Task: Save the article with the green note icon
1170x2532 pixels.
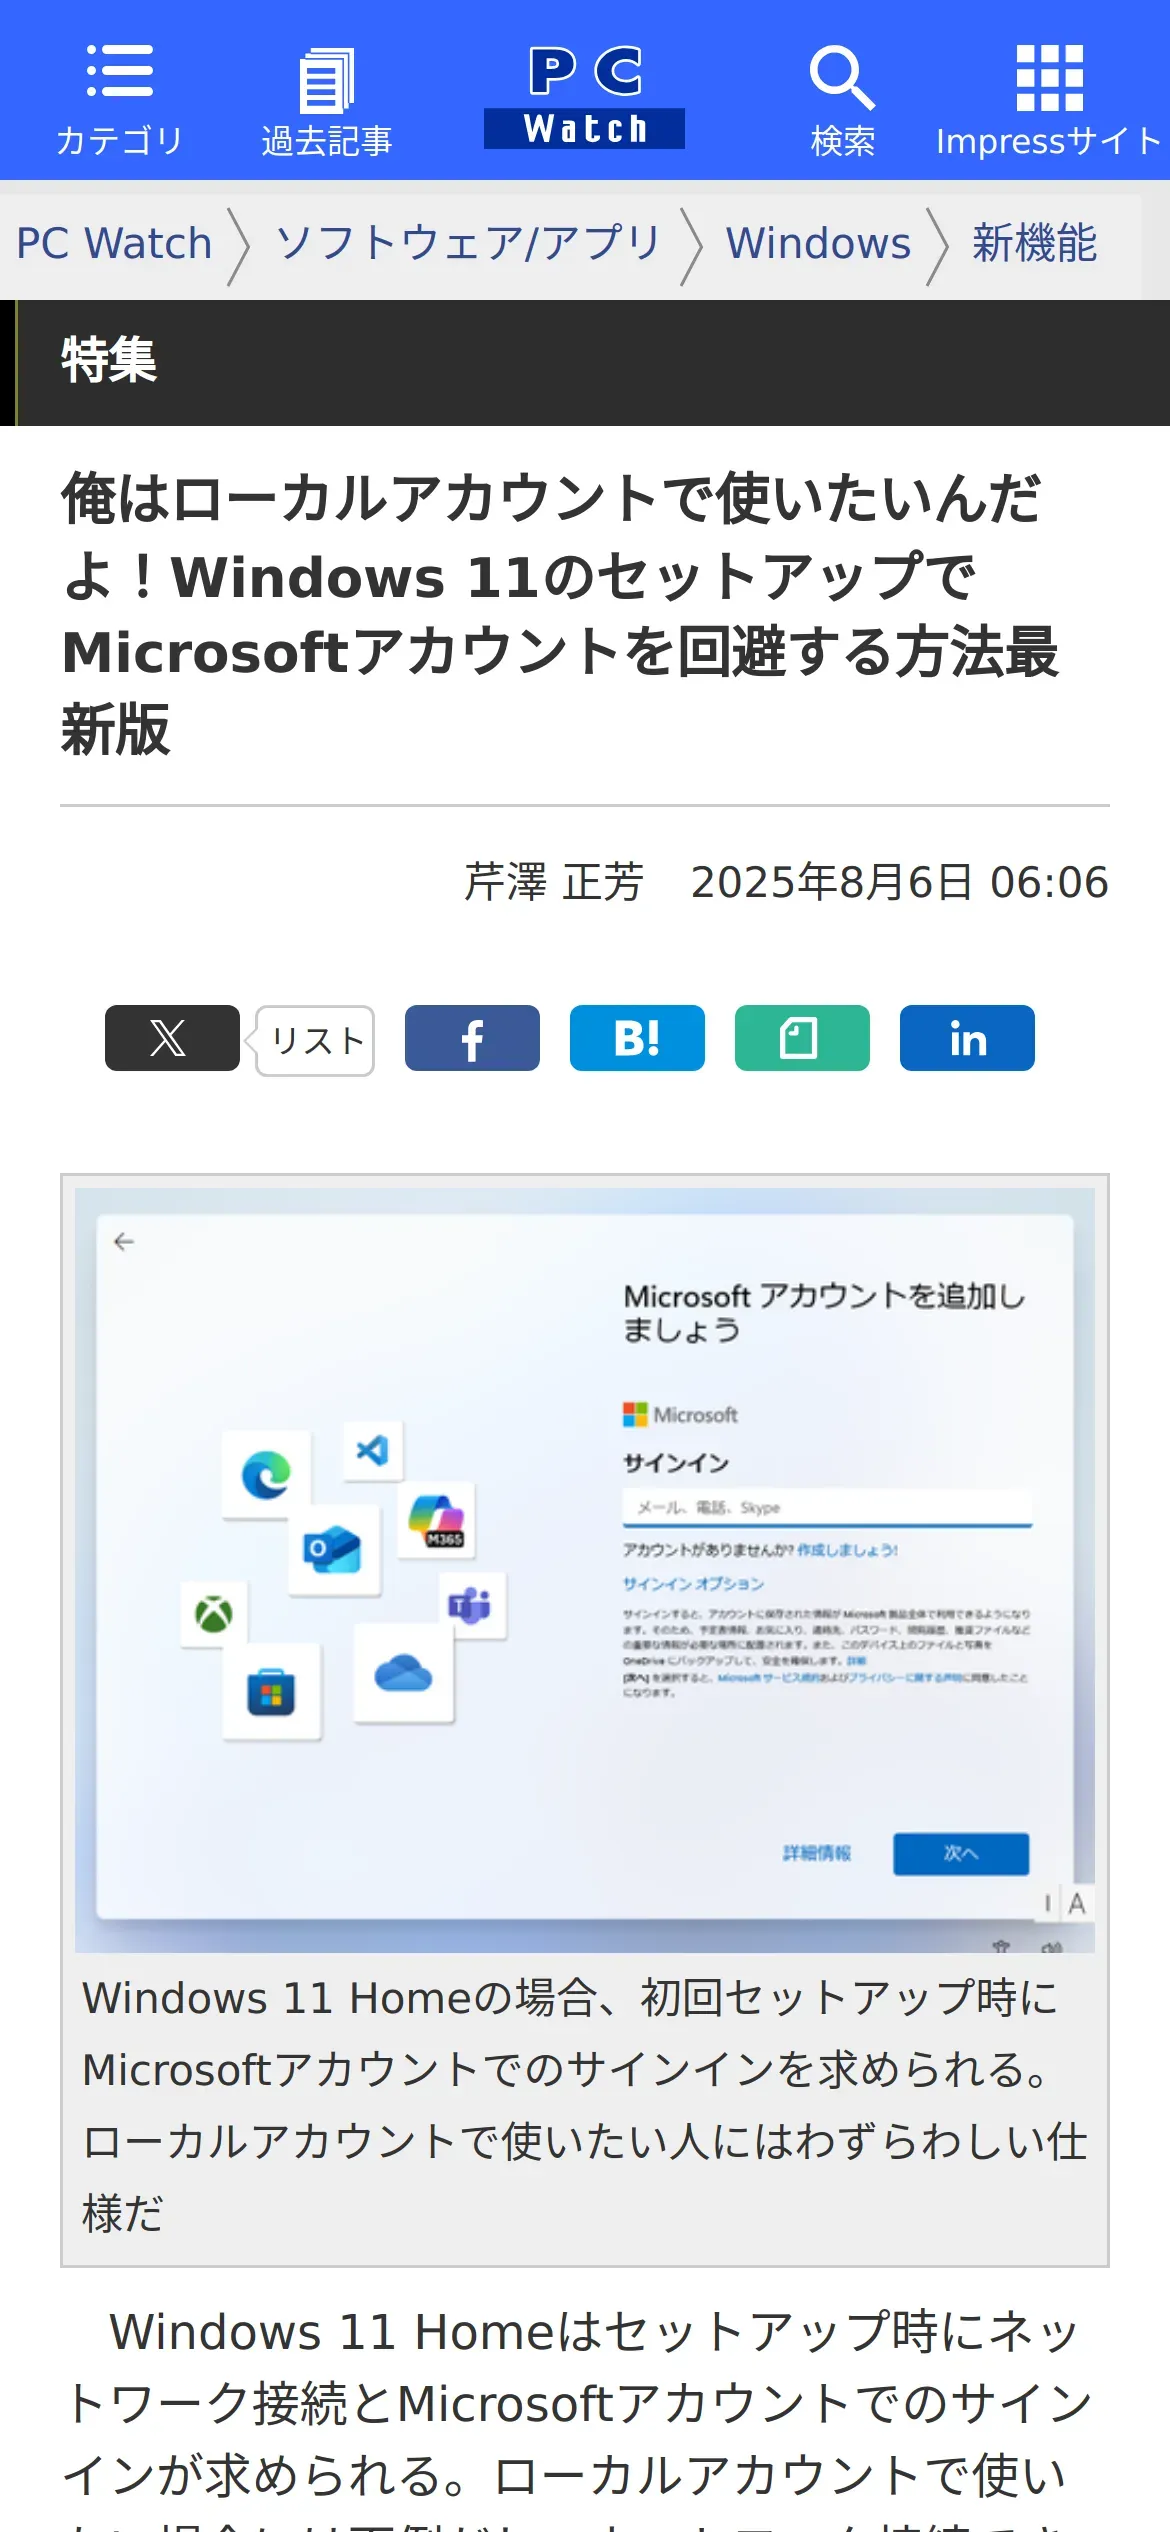Action: 802,1038
